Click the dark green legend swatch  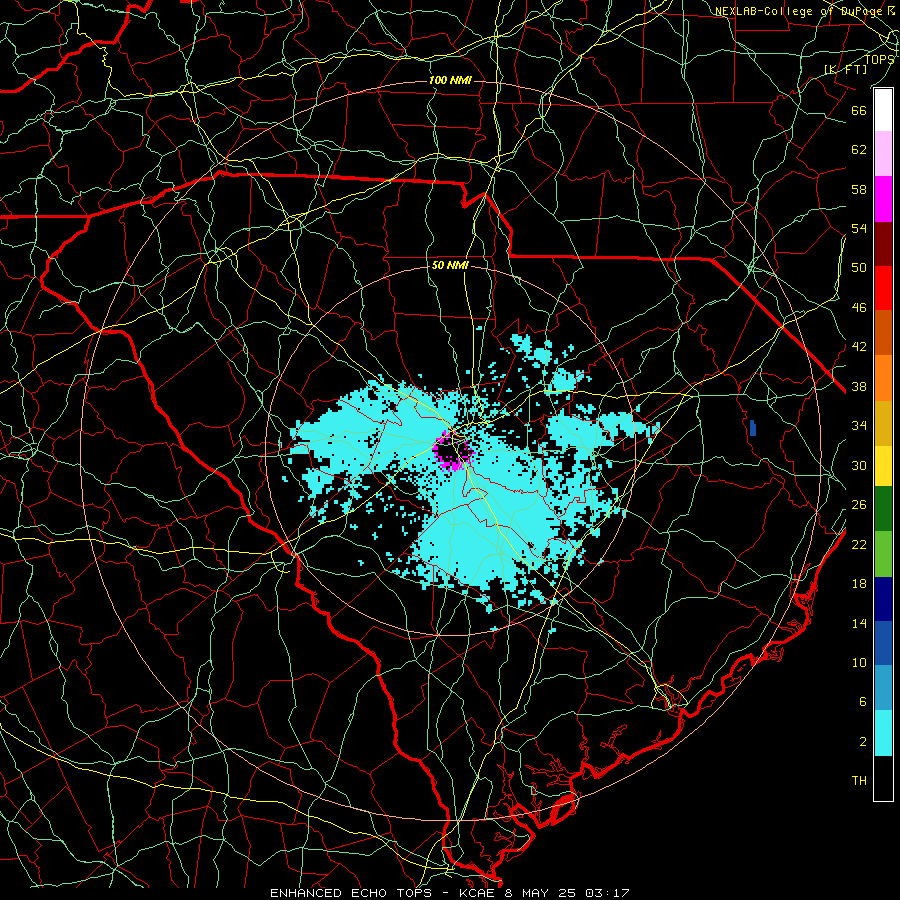(883, 509)
